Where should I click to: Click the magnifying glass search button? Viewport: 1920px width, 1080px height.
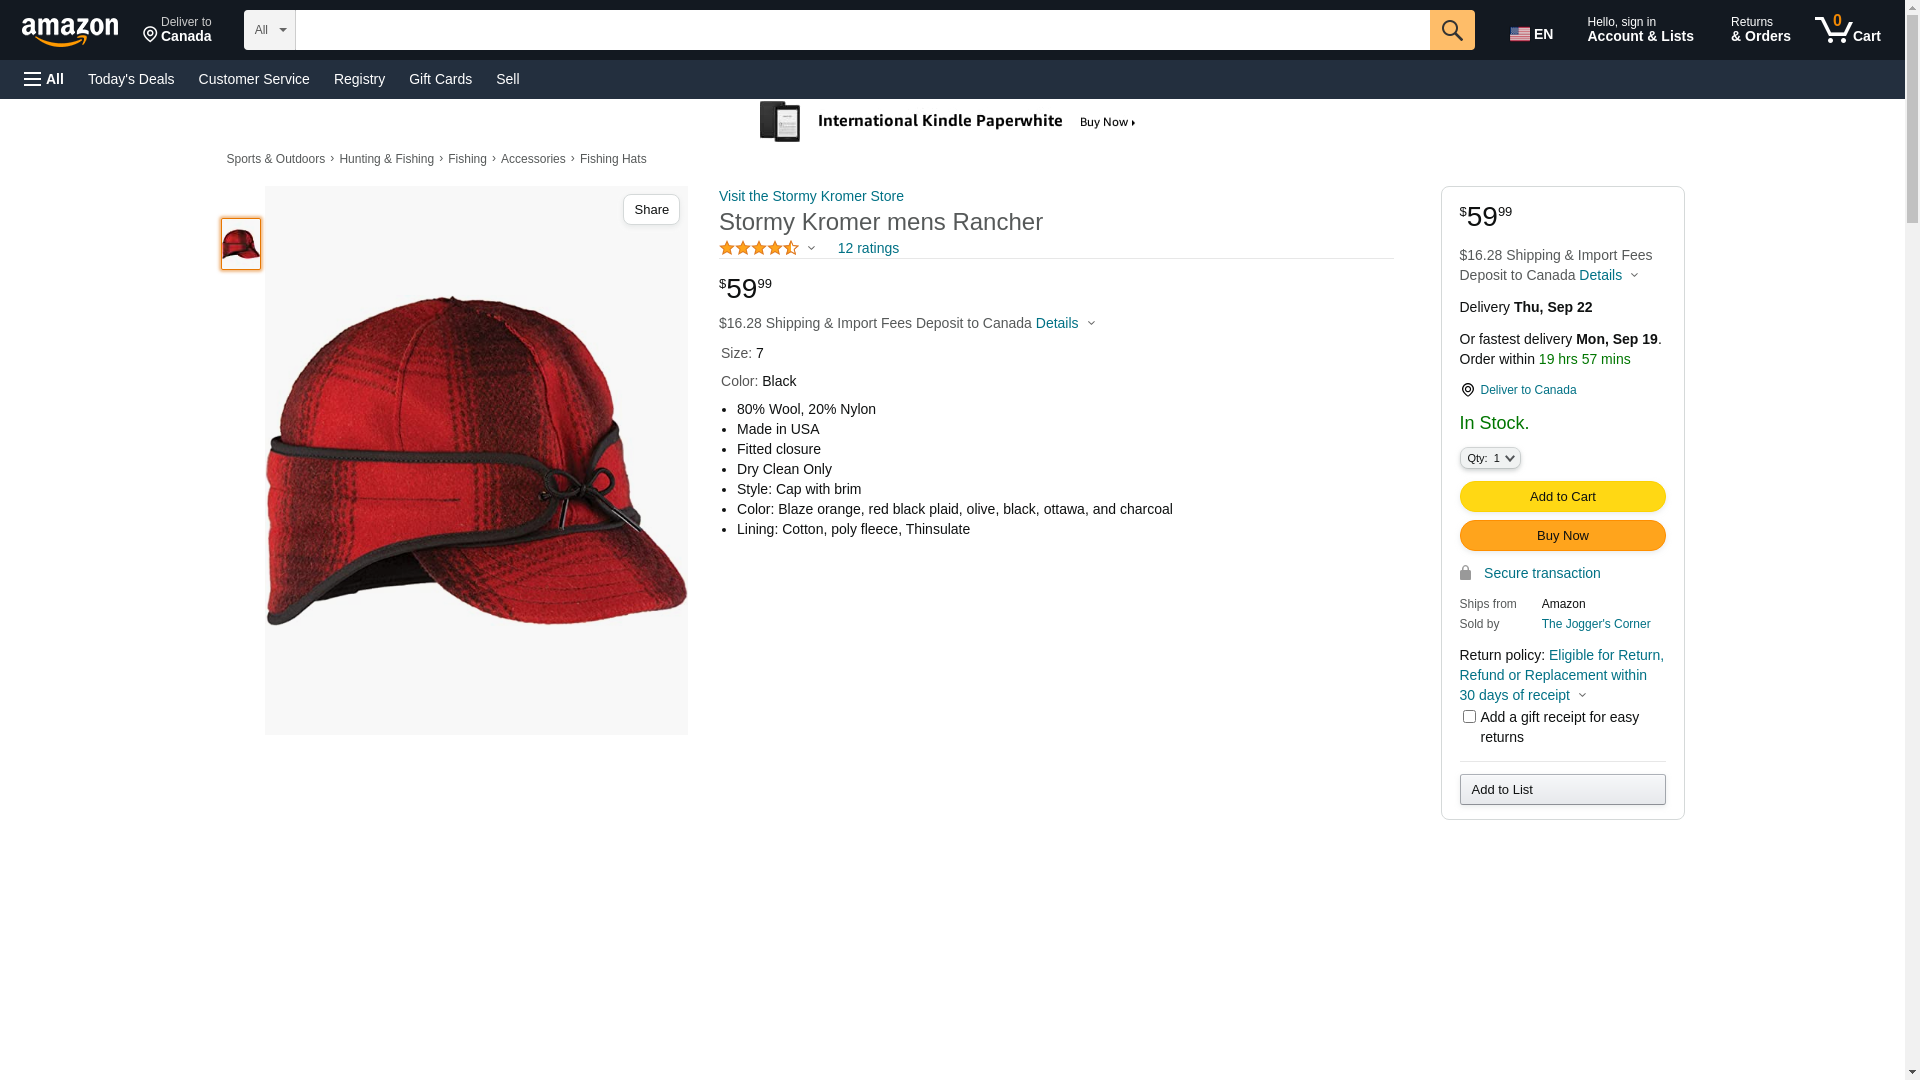pos(1452,30)
